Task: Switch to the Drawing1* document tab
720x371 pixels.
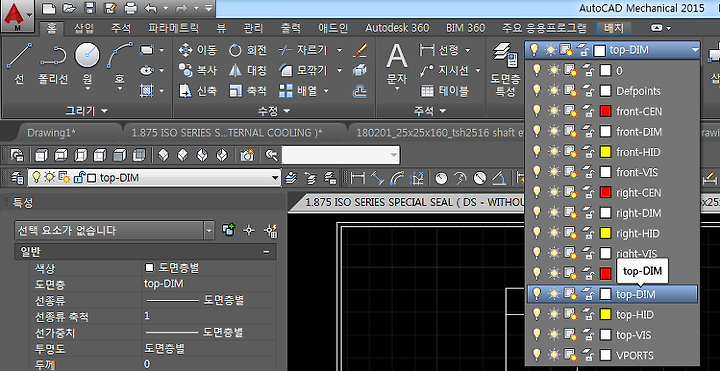Action: 51,133
